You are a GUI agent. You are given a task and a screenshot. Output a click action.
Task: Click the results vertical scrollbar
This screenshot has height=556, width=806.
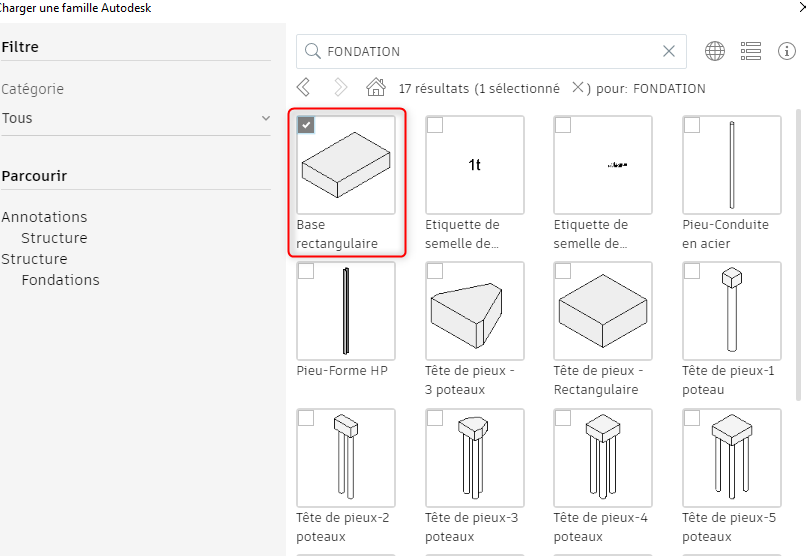tap(798, 254)
